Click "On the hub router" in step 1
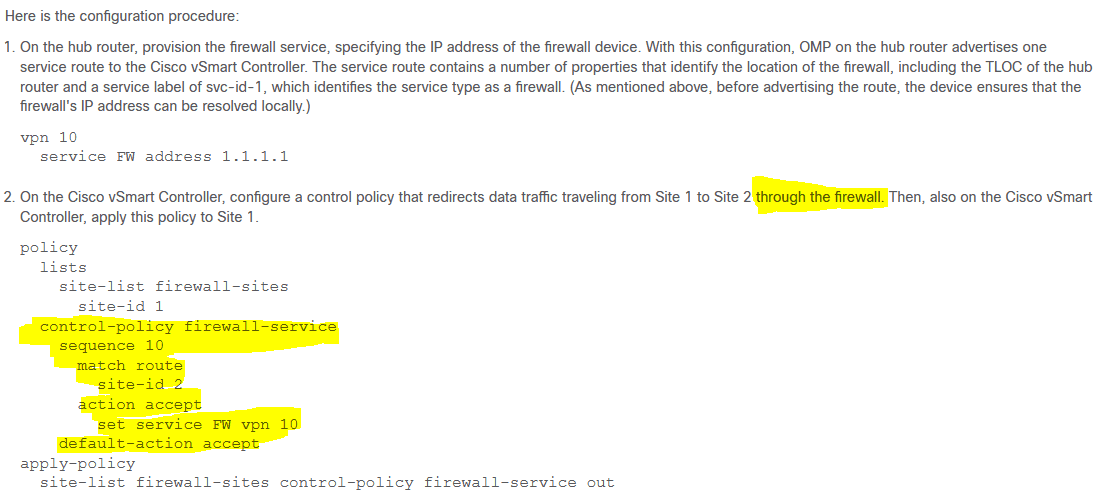1105x494 pixels. pos(68,48)
